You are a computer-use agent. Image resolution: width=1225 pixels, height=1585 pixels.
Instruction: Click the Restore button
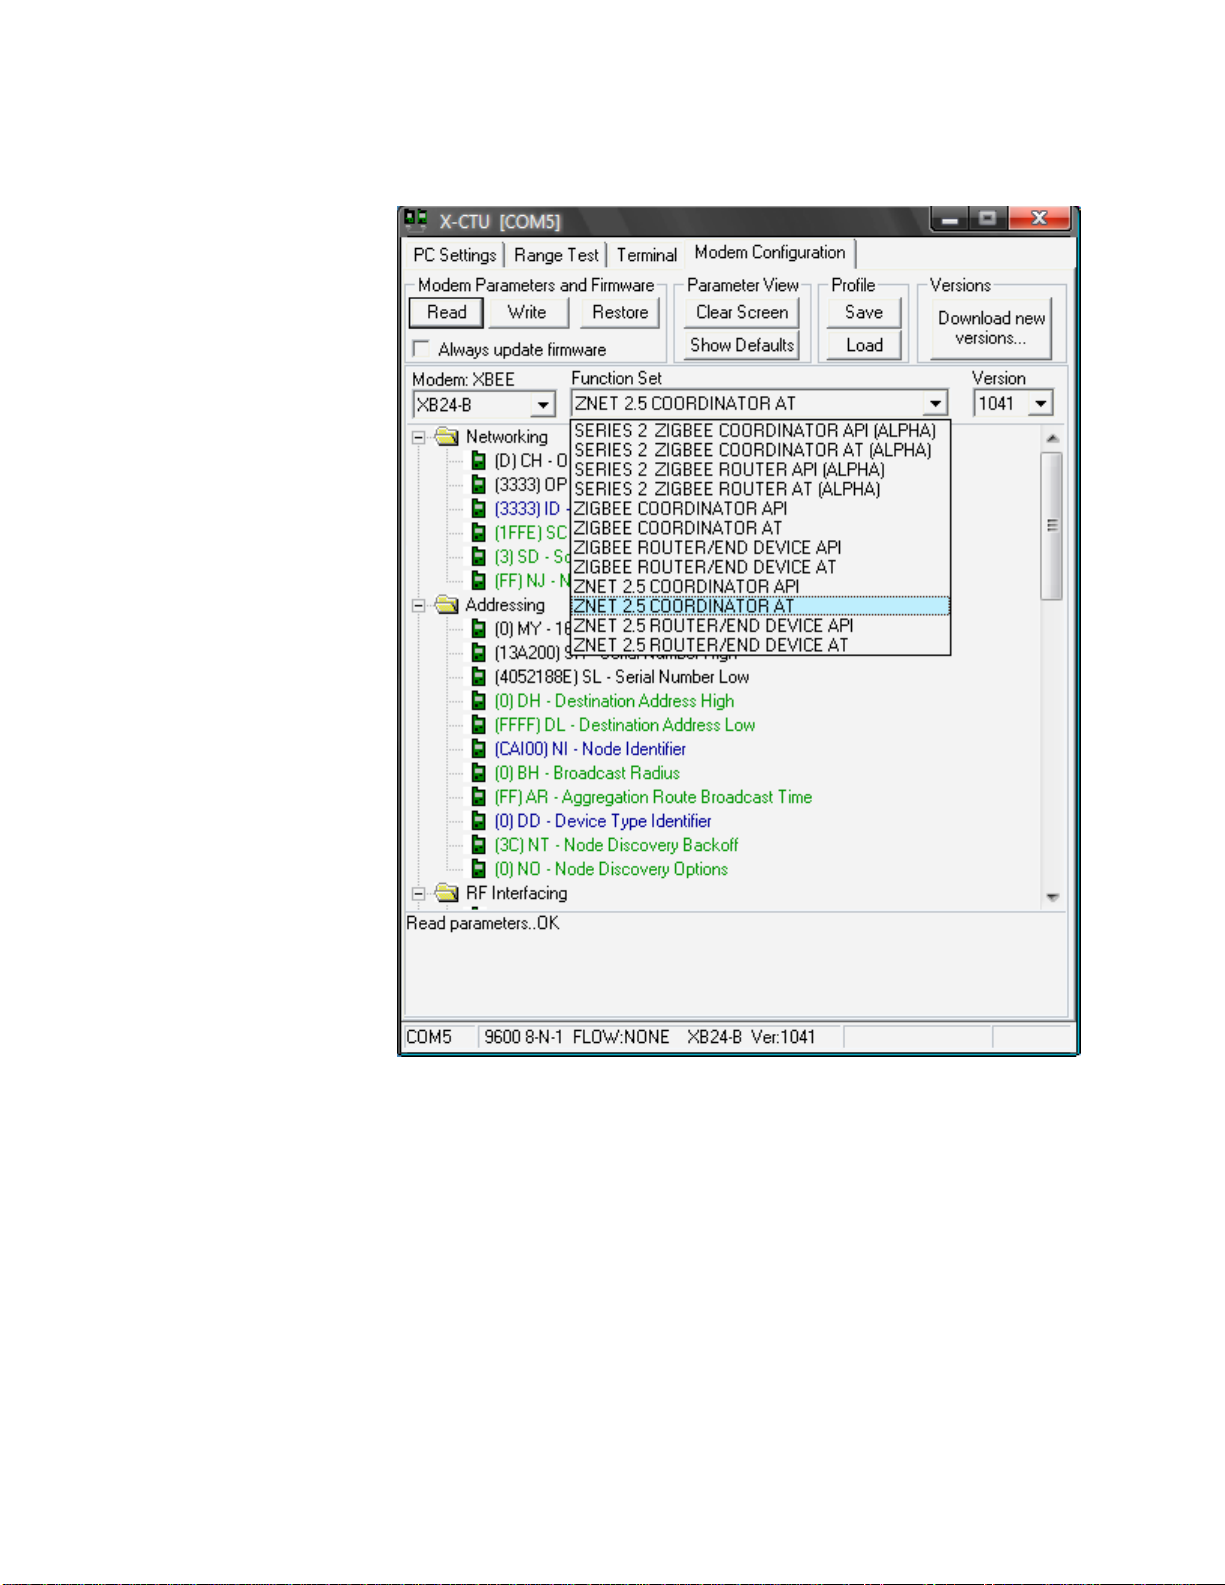[x=620, y=312]
